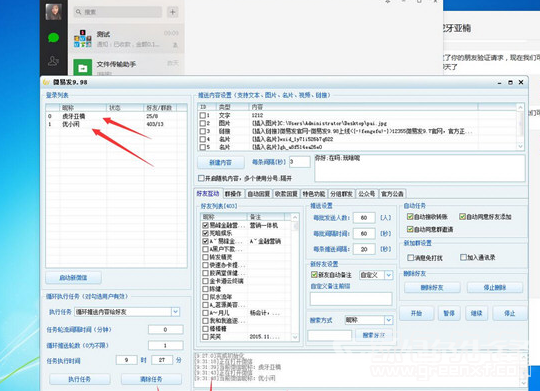Click the 循环推送轮数 input field
Image resolution: width=540 pixels, height=391 pixels.
pyautogui.click(x=166, y=345)
